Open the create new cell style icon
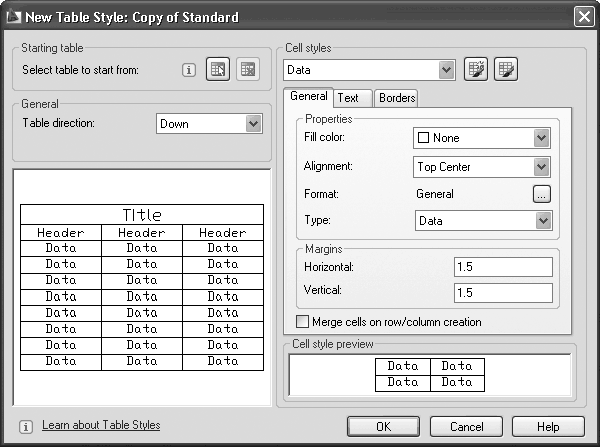The height and width of the screenshot is (447, 600). [477, 70]
